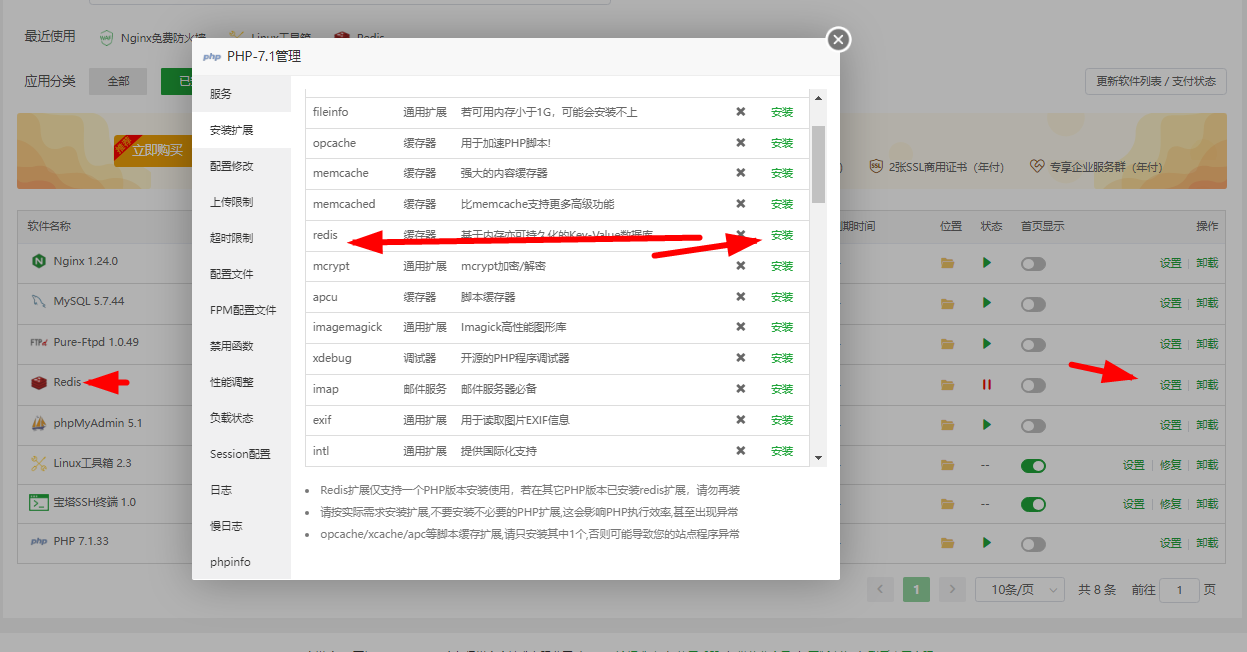
Task: Click the phpMyAdmin icon
Action: pos(39,423)
